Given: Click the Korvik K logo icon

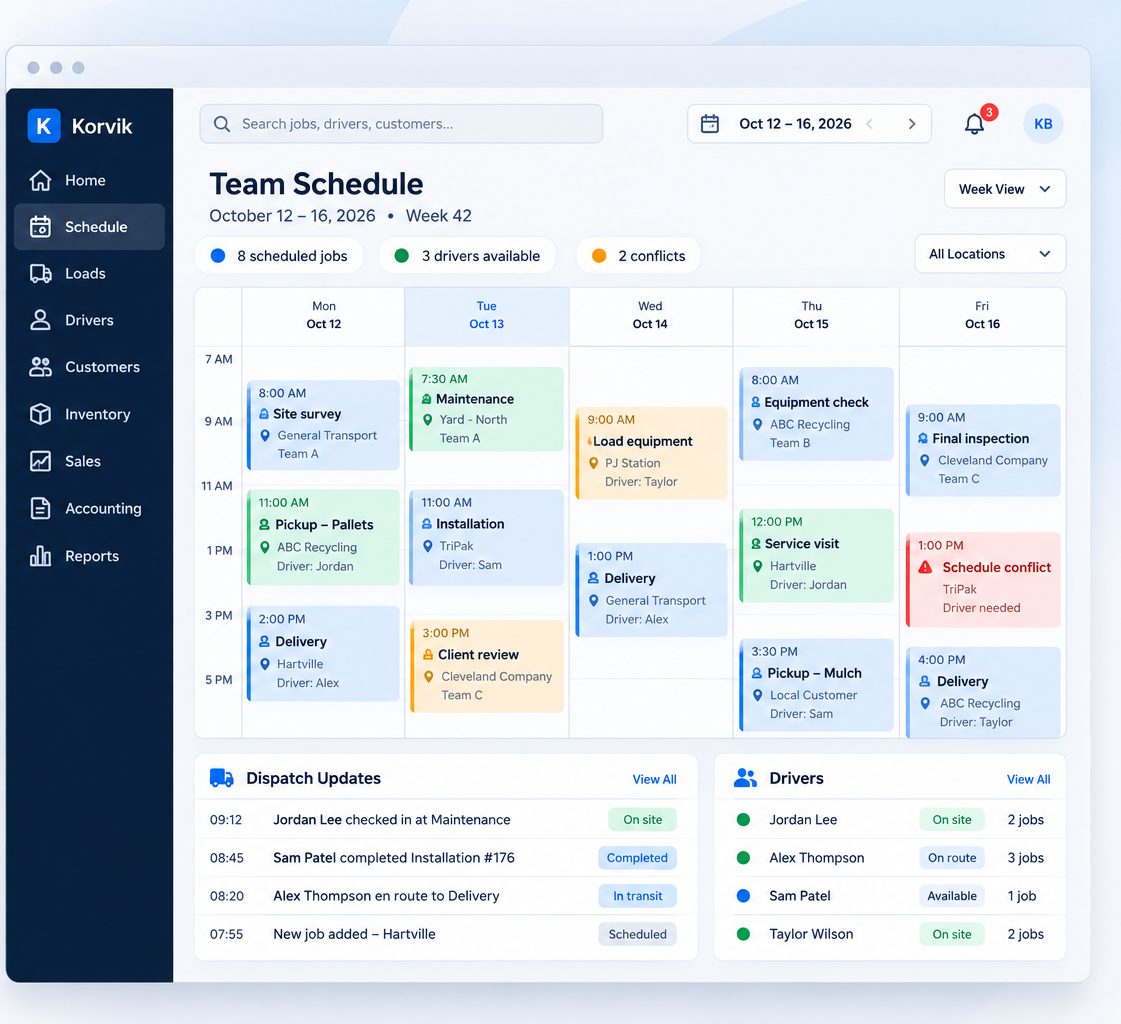Looking at the screenshot, I should 44,126.
